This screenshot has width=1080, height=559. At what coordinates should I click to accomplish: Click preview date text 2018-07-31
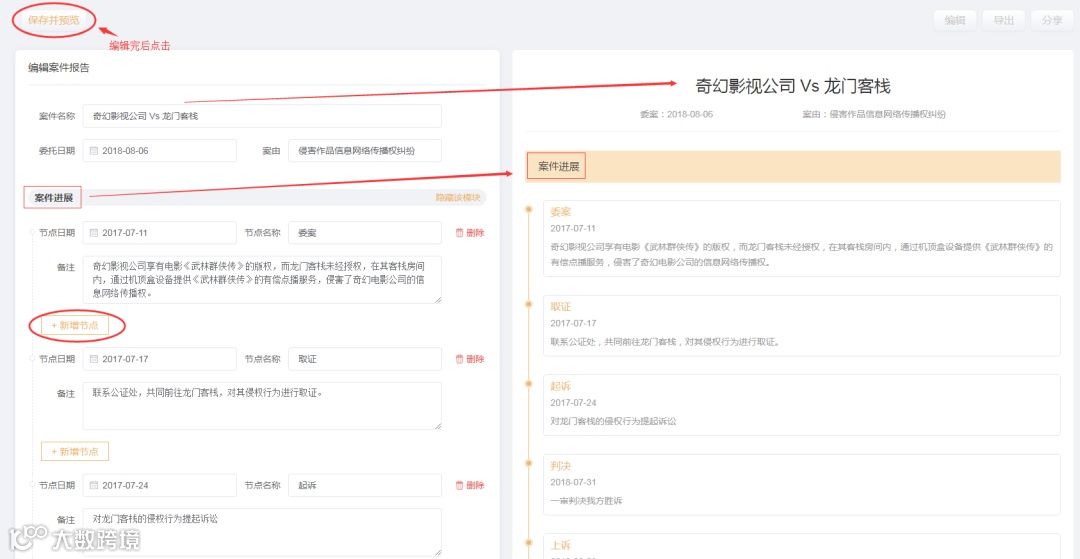[573, 482]
